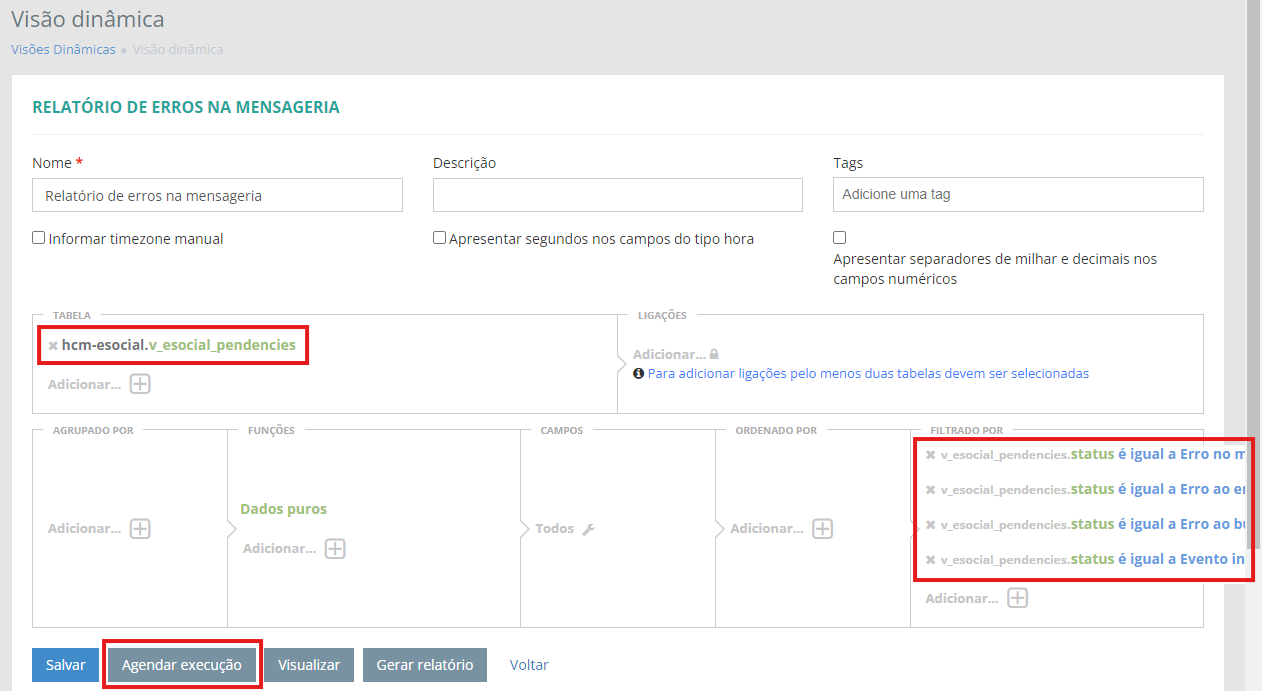
Task: Click the Visualizar button
Action: coord(309,665)
